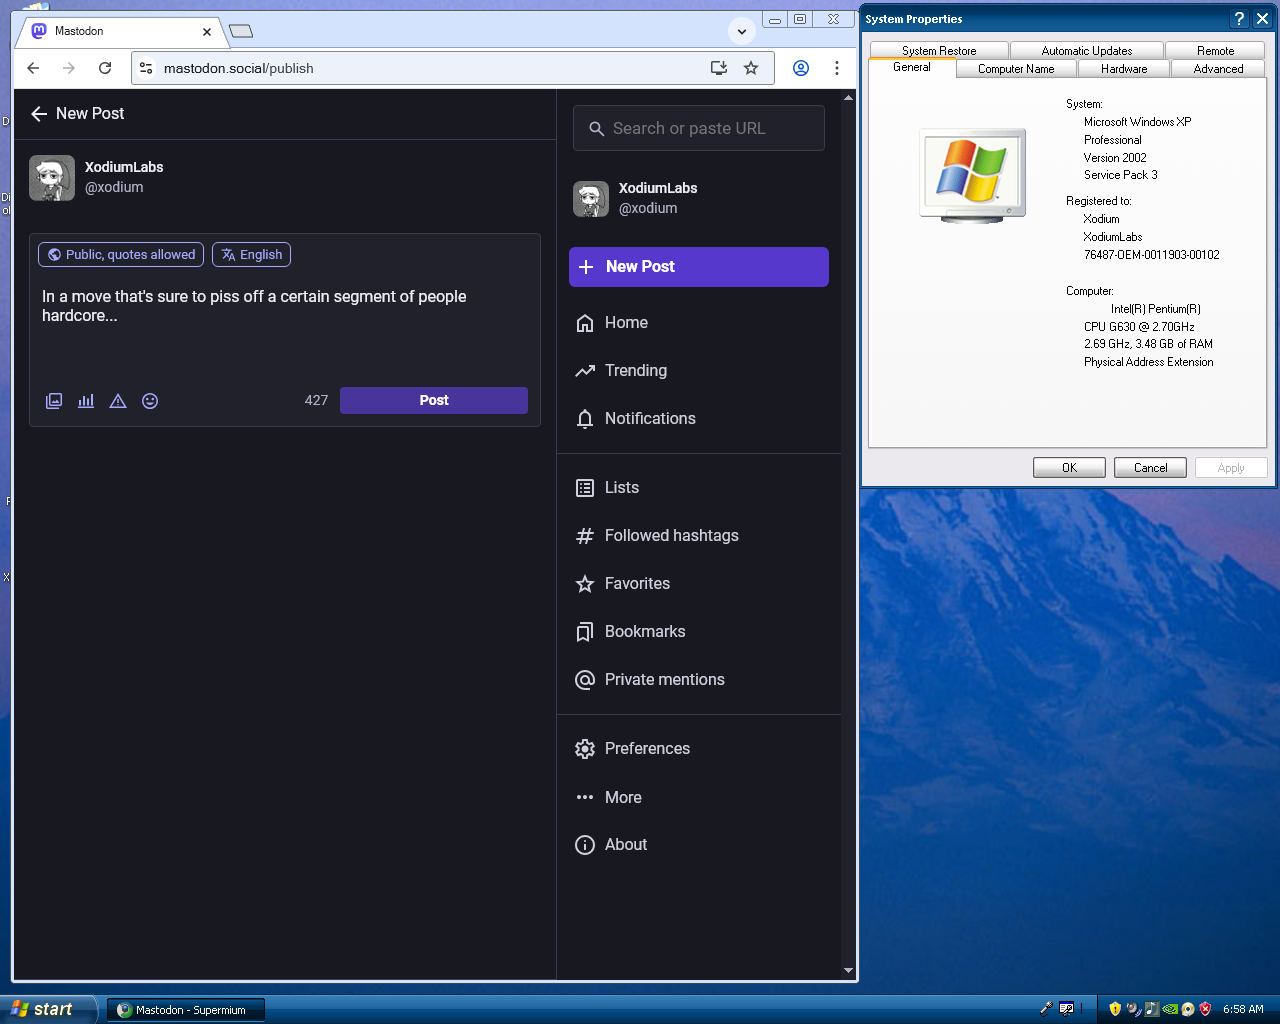Click the language bar tools icon beside the microphone

(1067, 1009)
